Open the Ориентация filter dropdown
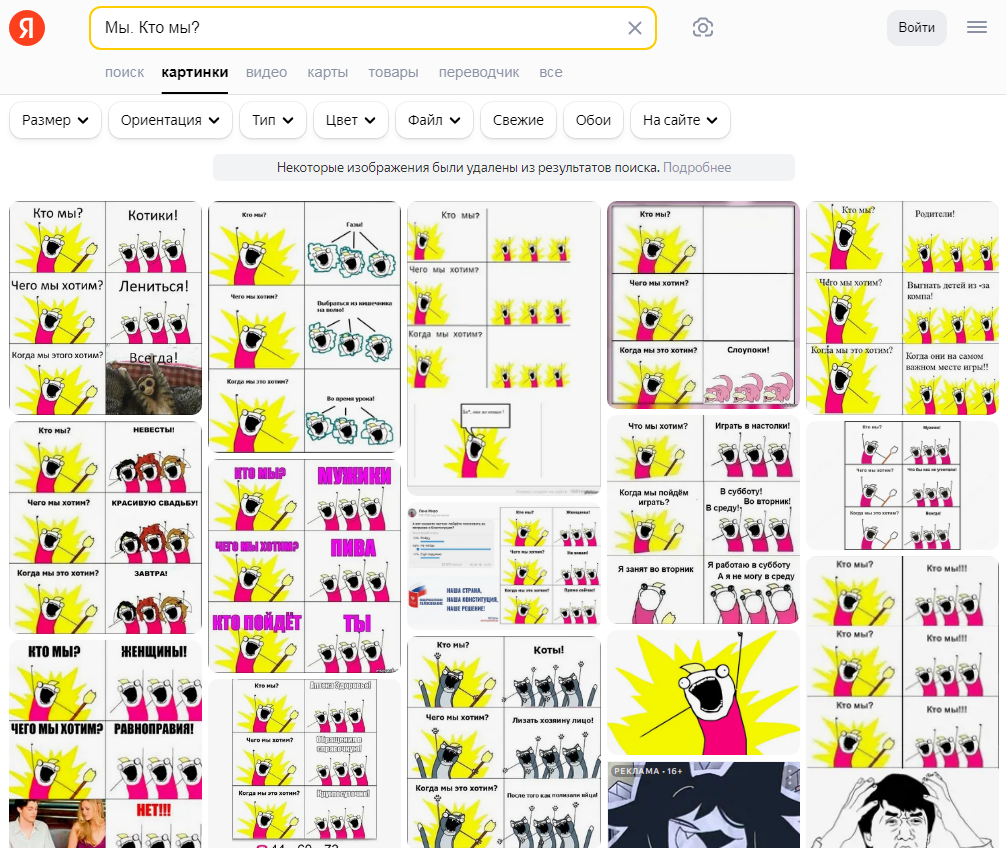The image size is (1006, 848). [x=170, y=120]
